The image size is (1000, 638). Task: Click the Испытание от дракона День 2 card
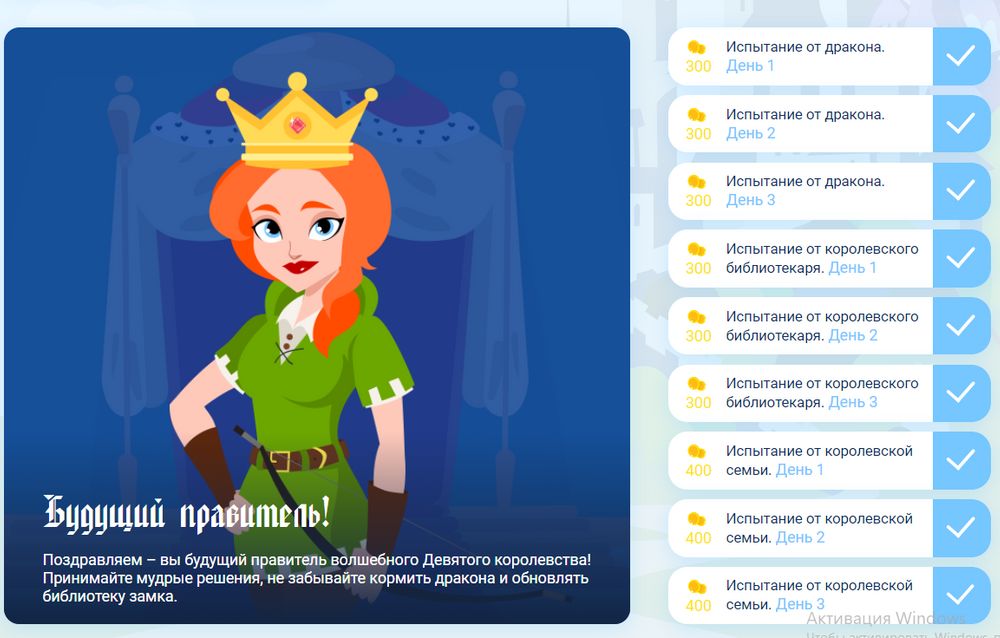(x=830, y=124)
